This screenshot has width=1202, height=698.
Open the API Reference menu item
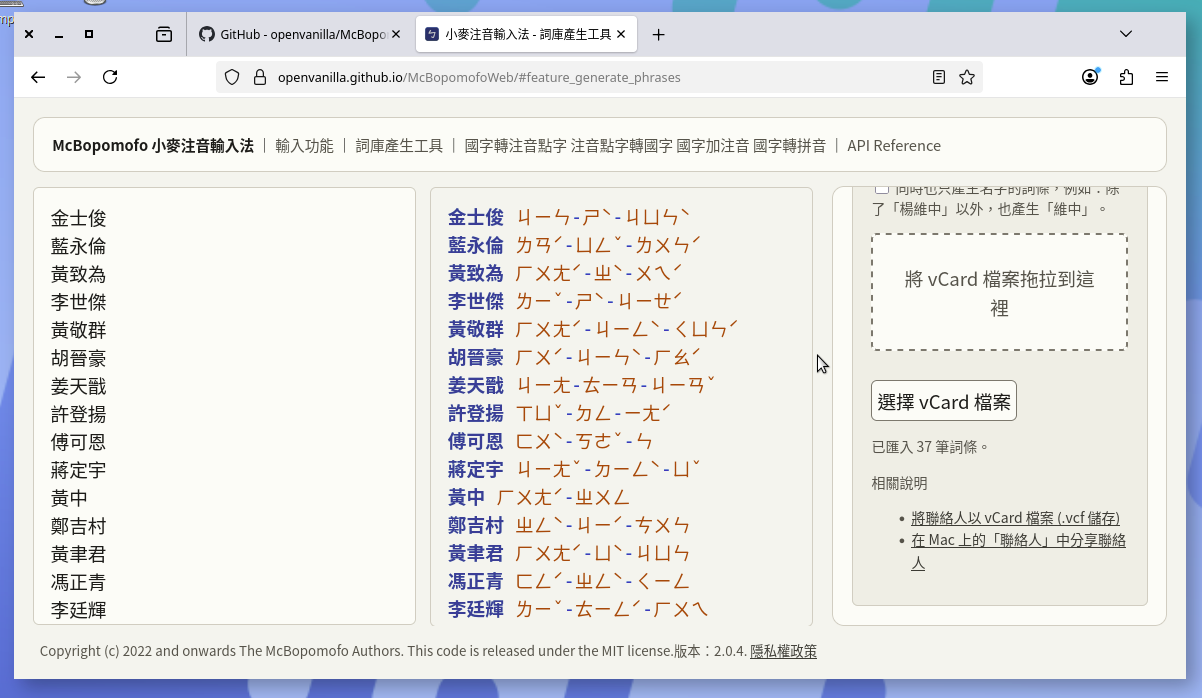(x=894, y=145)
